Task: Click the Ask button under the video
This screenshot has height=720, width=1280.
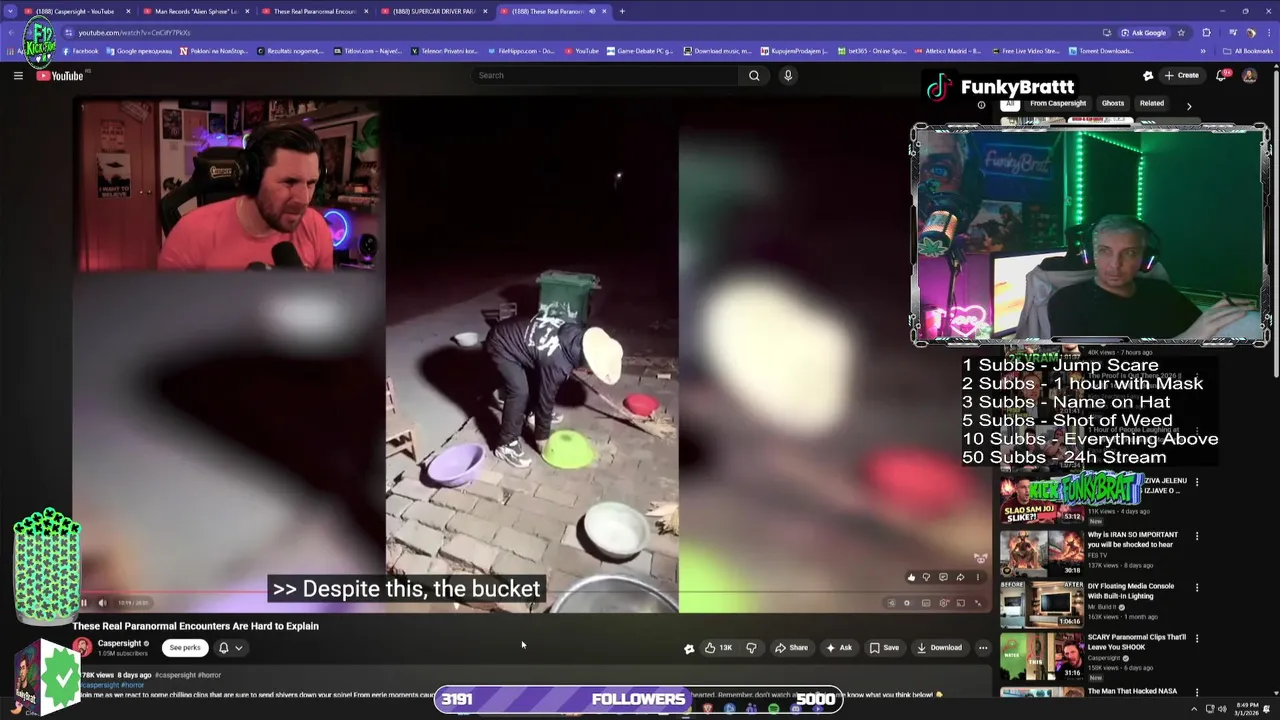Action: click(839, 648)
